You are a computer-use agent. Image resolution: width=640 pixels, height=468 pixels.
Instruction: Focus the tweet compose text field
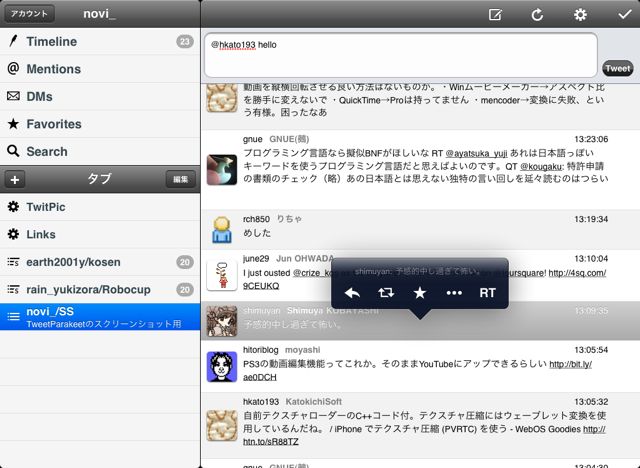(401, 55)
